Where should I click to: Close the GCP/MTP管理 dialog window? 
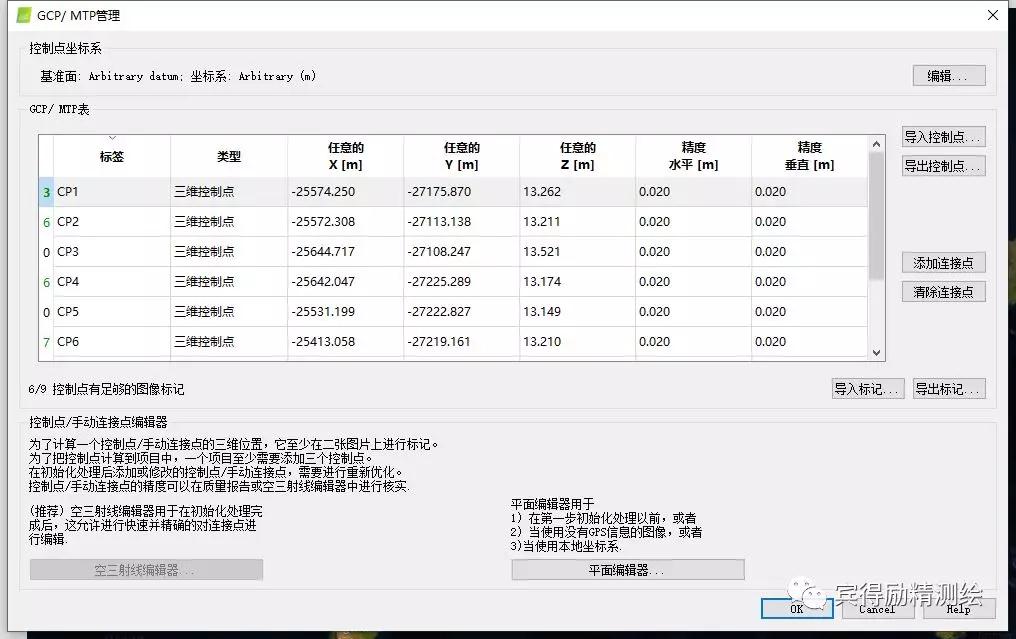click(x=992, y=15)
